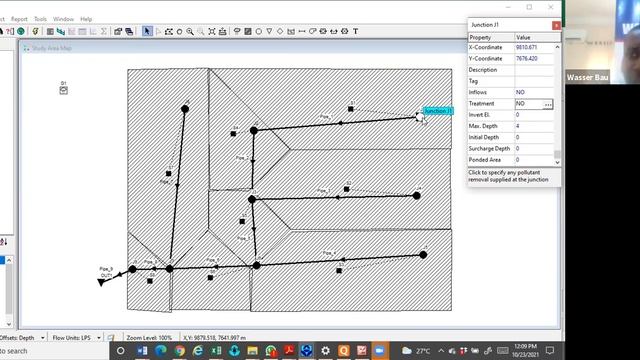This screenshot has width=640, height=360.
Task: Open Excel from the taskbar
Action: [216, 351]
